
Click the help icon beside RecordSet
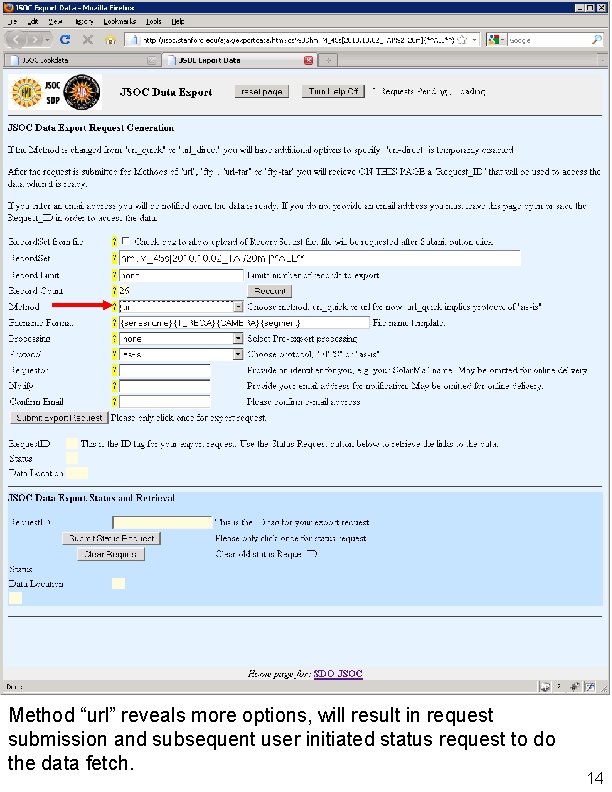pyautogui.click(x=114, y=258)
